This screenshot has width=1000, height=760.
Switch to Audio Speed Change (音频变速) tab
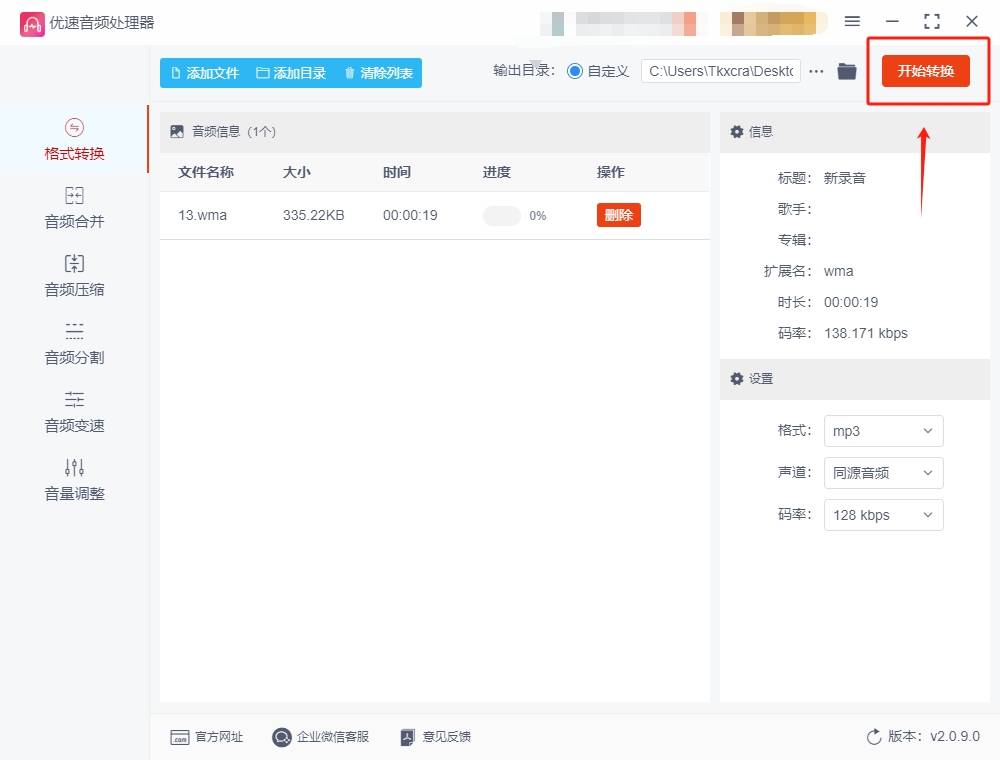tap(74, 413)
